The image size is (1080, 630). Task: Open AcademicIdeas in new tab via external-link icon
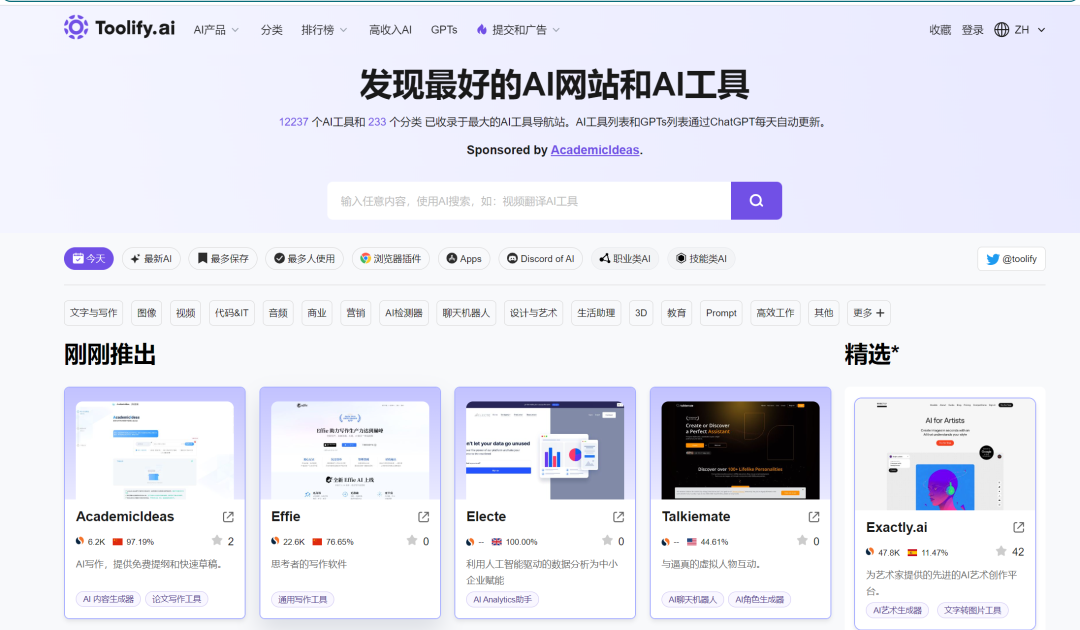point(227,517)
